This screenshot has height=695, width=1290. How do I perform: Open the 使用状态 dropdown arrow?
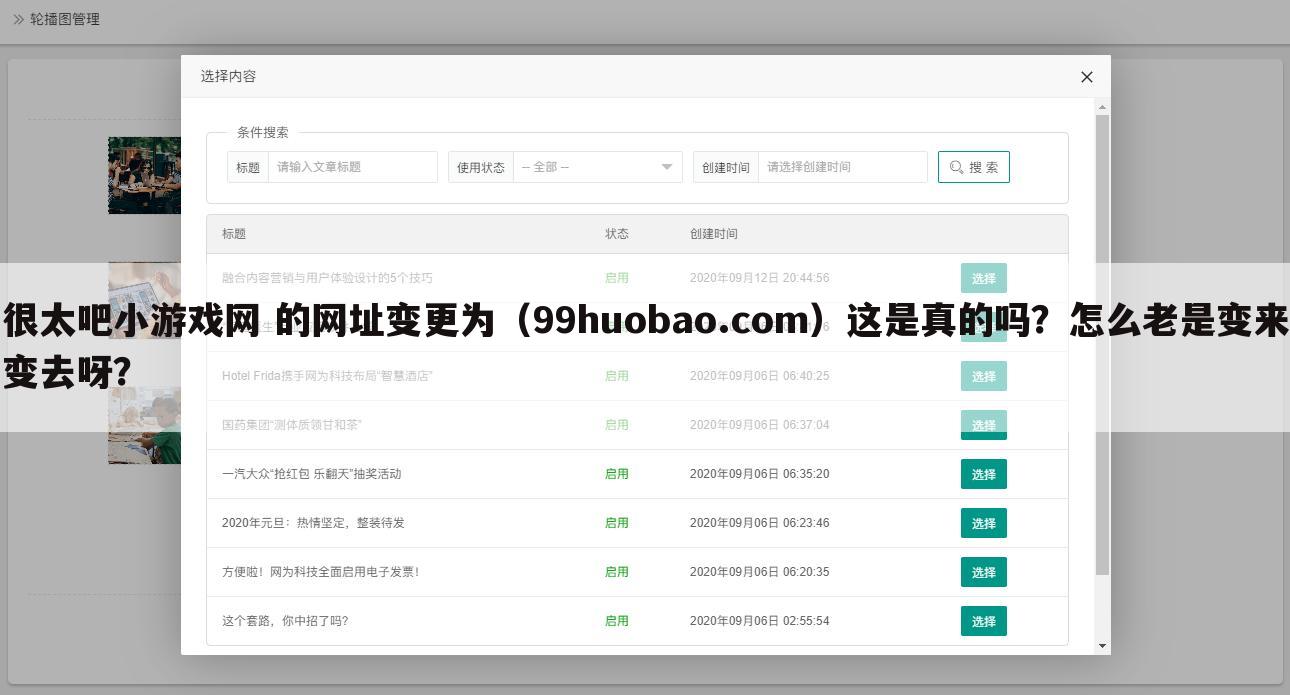667,167
